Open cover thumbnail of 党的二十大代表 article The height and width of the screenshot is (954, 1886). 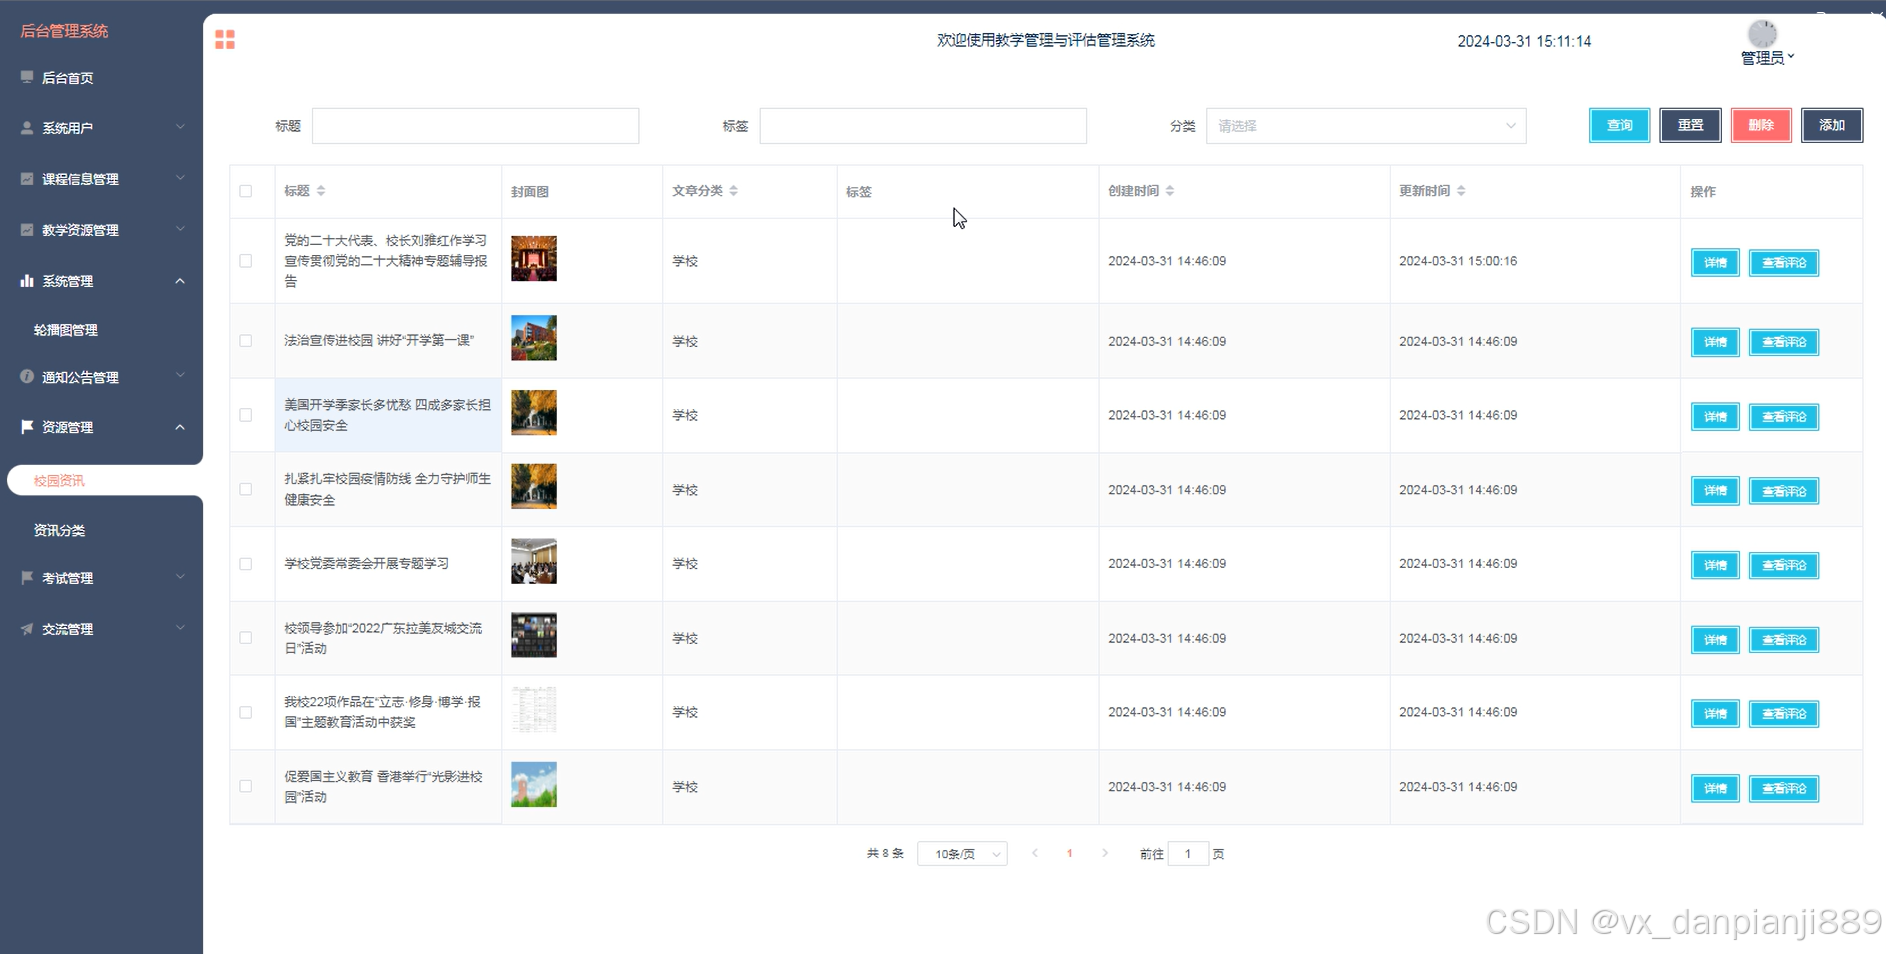[534, 258]
